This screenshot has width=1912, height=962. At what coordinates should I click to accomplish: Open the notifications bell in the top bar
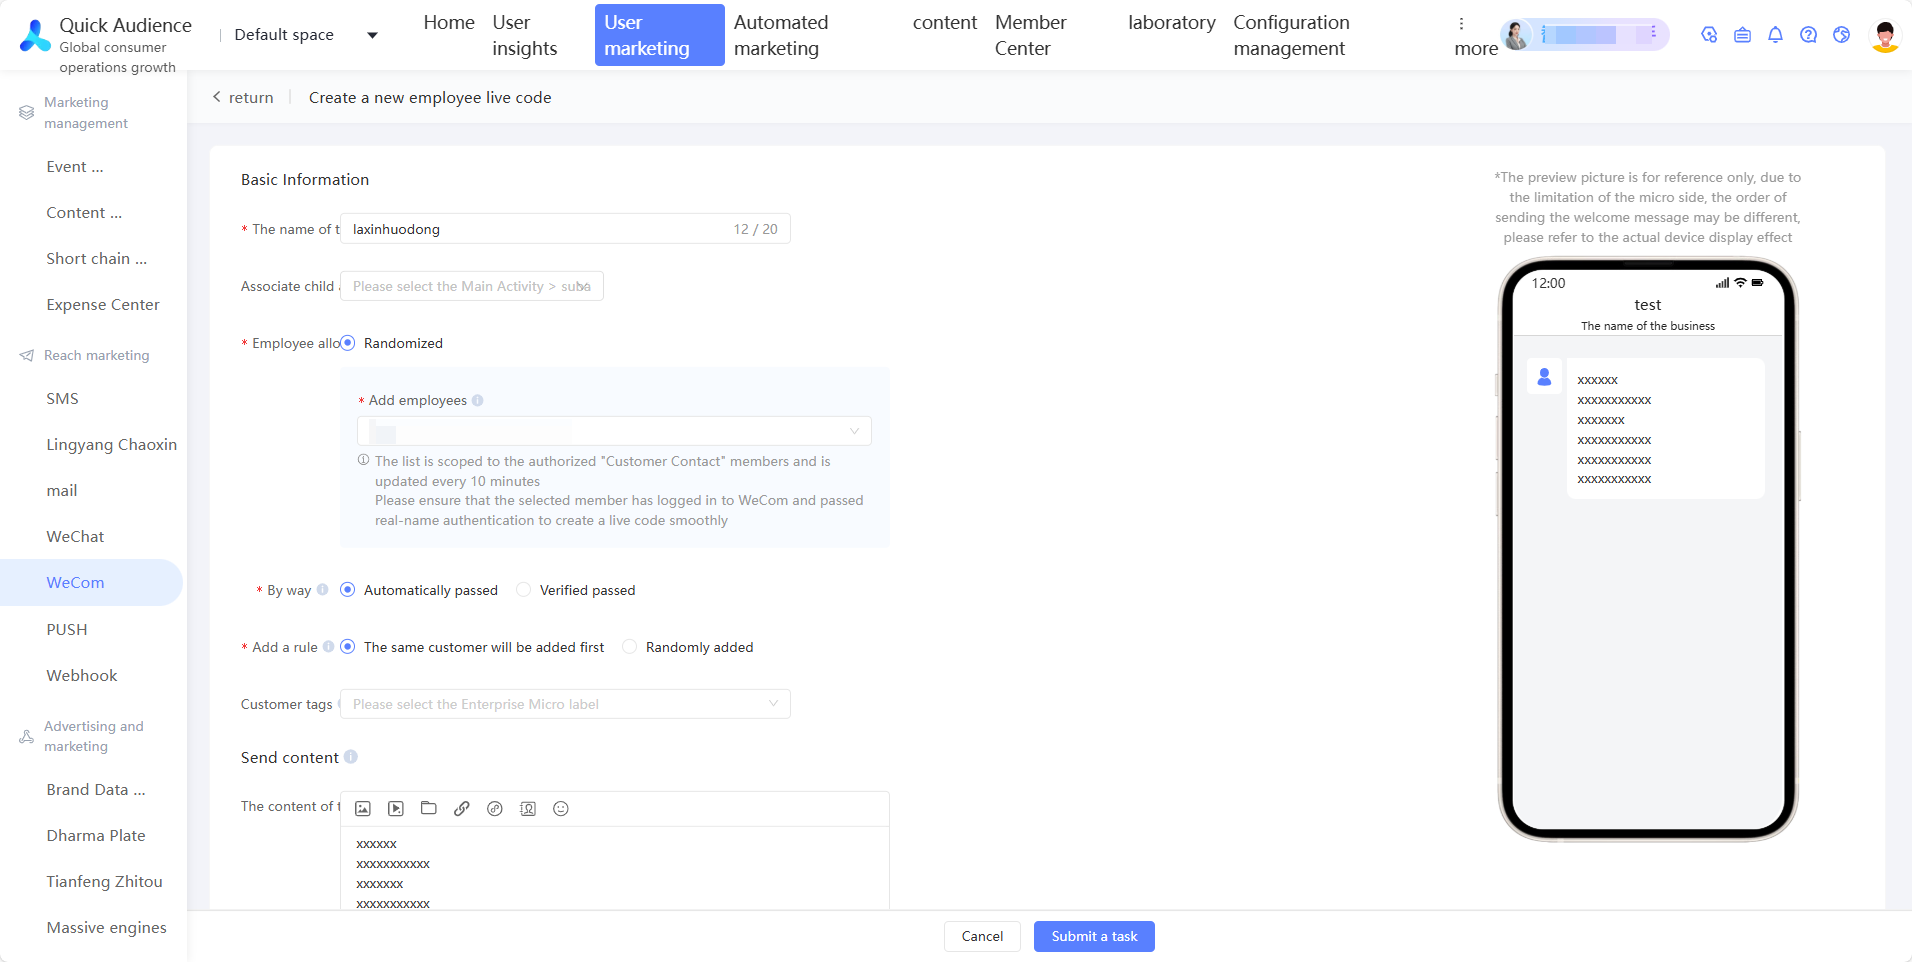click(x=1775, y=35)
